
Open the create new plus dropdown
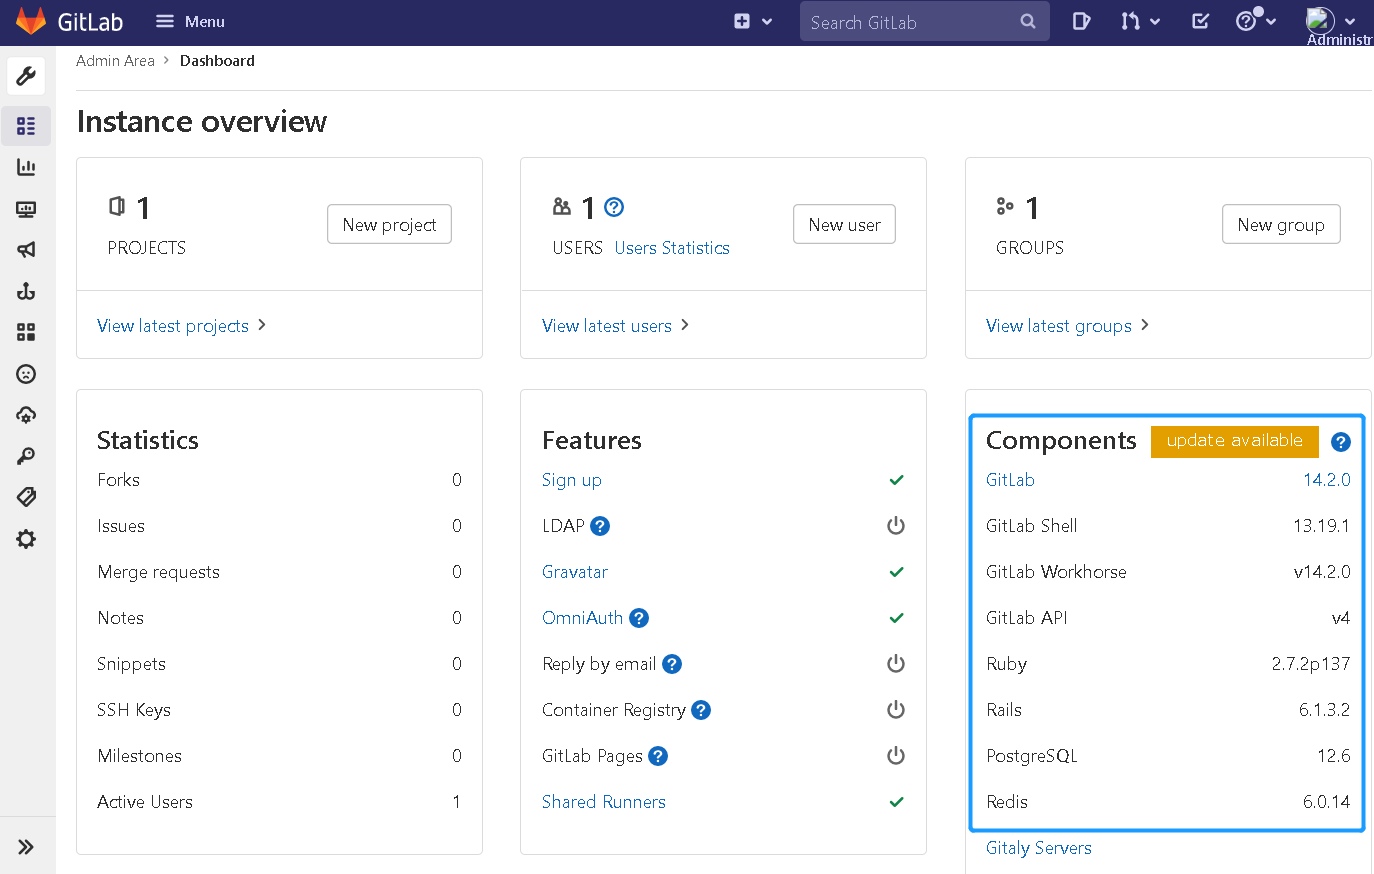(x=753, y=21)
